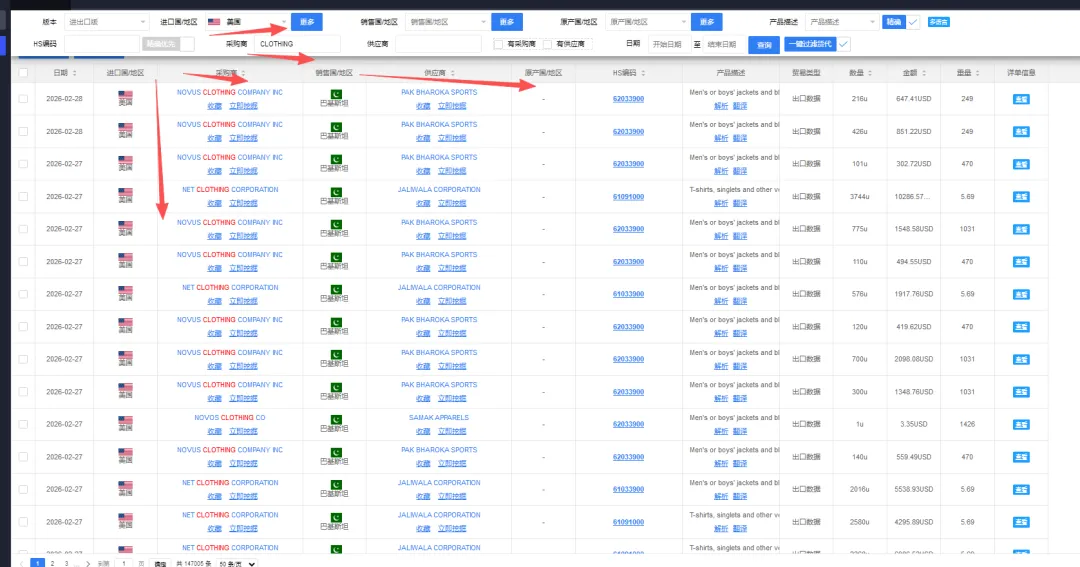1080x567 pixels.
Task: Sort by 数量 column sort arrows
Action: coord(870,72)
